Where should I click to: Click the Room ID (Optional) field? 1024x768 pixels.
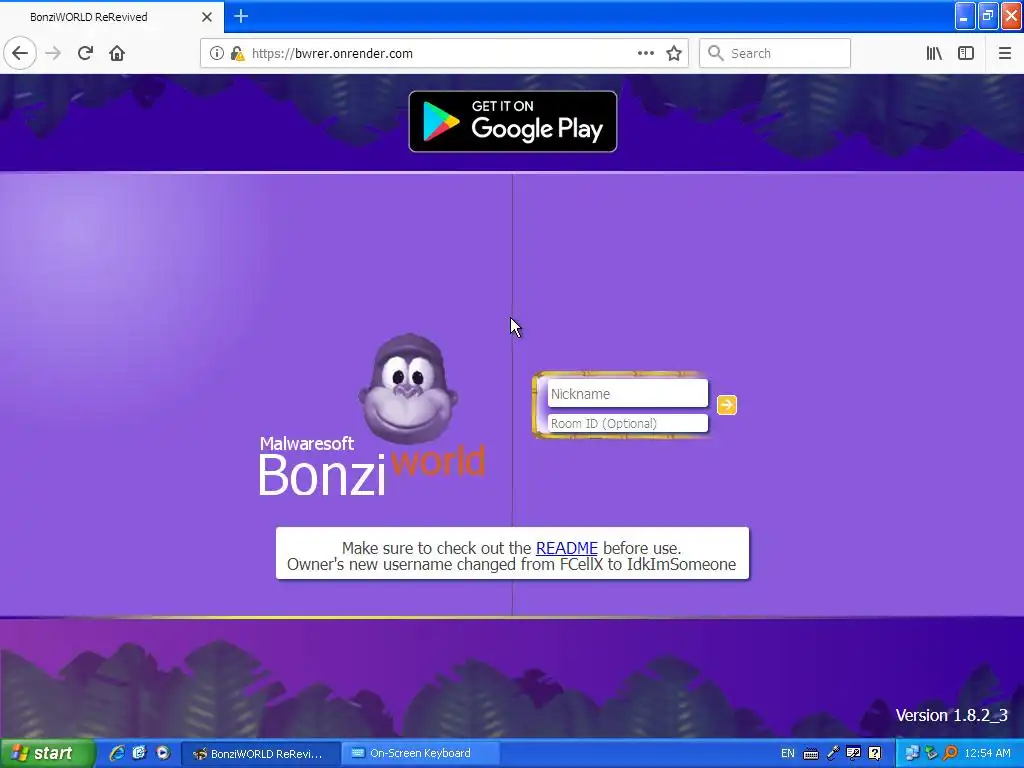click(x=627, y=423)
